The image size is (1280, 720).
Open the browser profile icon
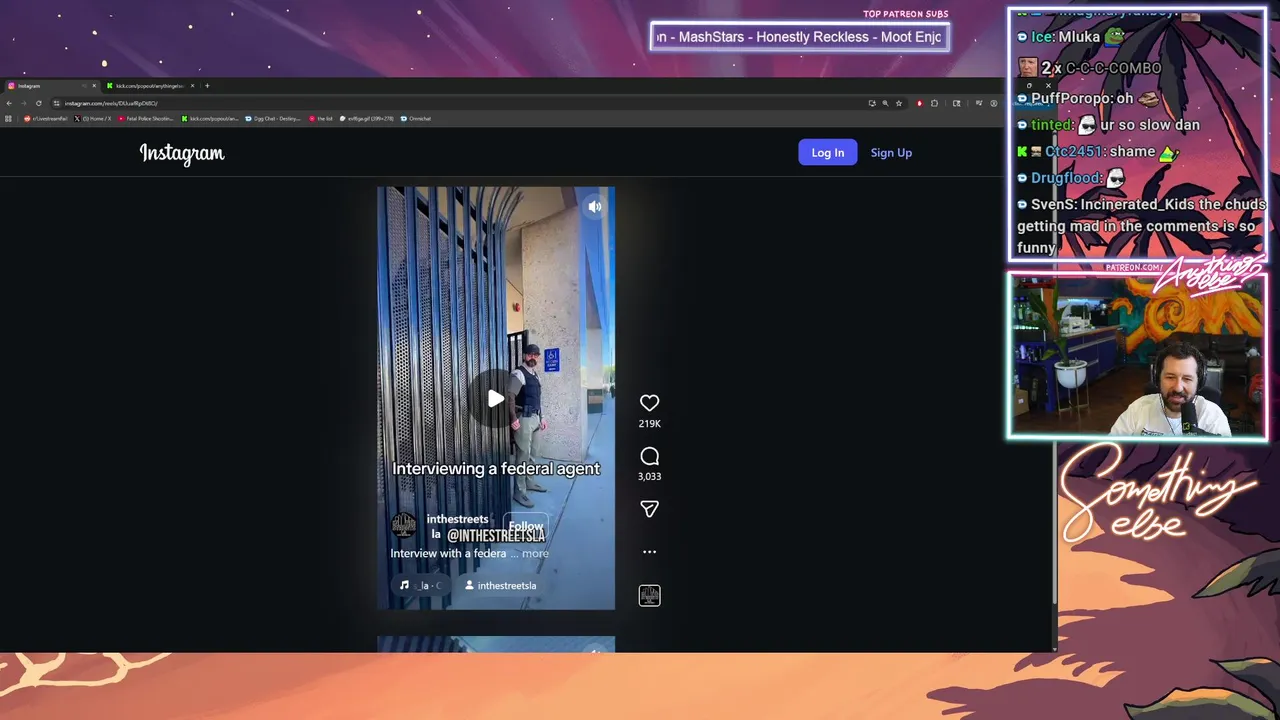coord(994,103)
